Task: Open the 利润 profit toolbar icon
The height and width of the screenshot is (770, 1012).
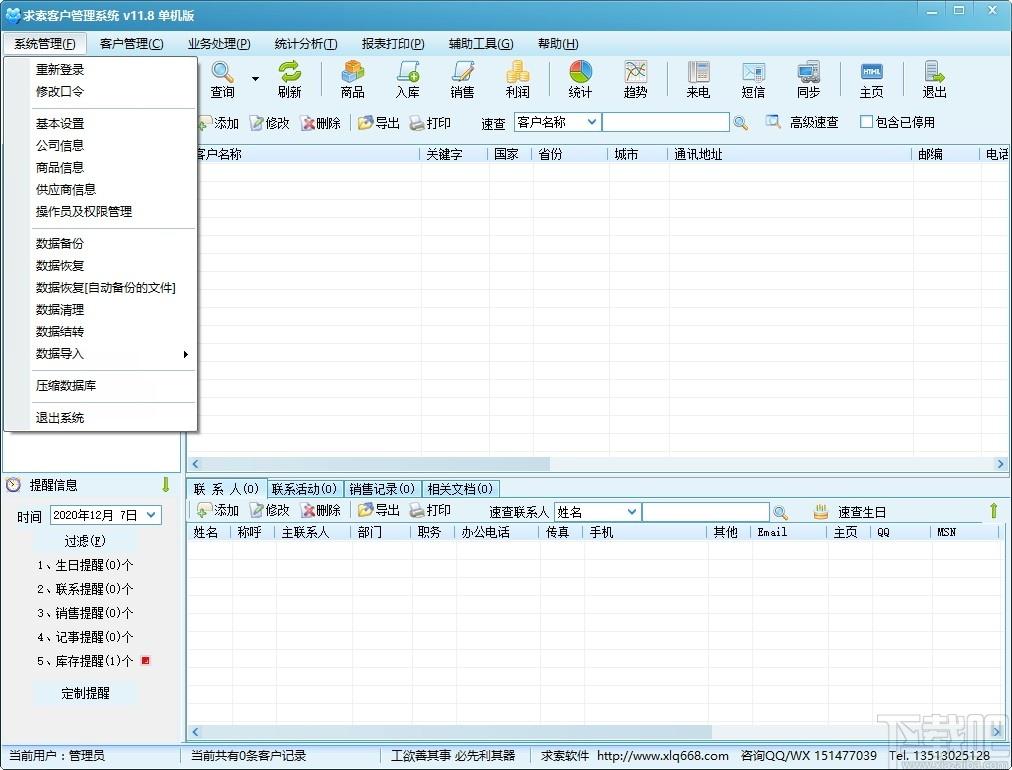Action: [x=518, y=79]
